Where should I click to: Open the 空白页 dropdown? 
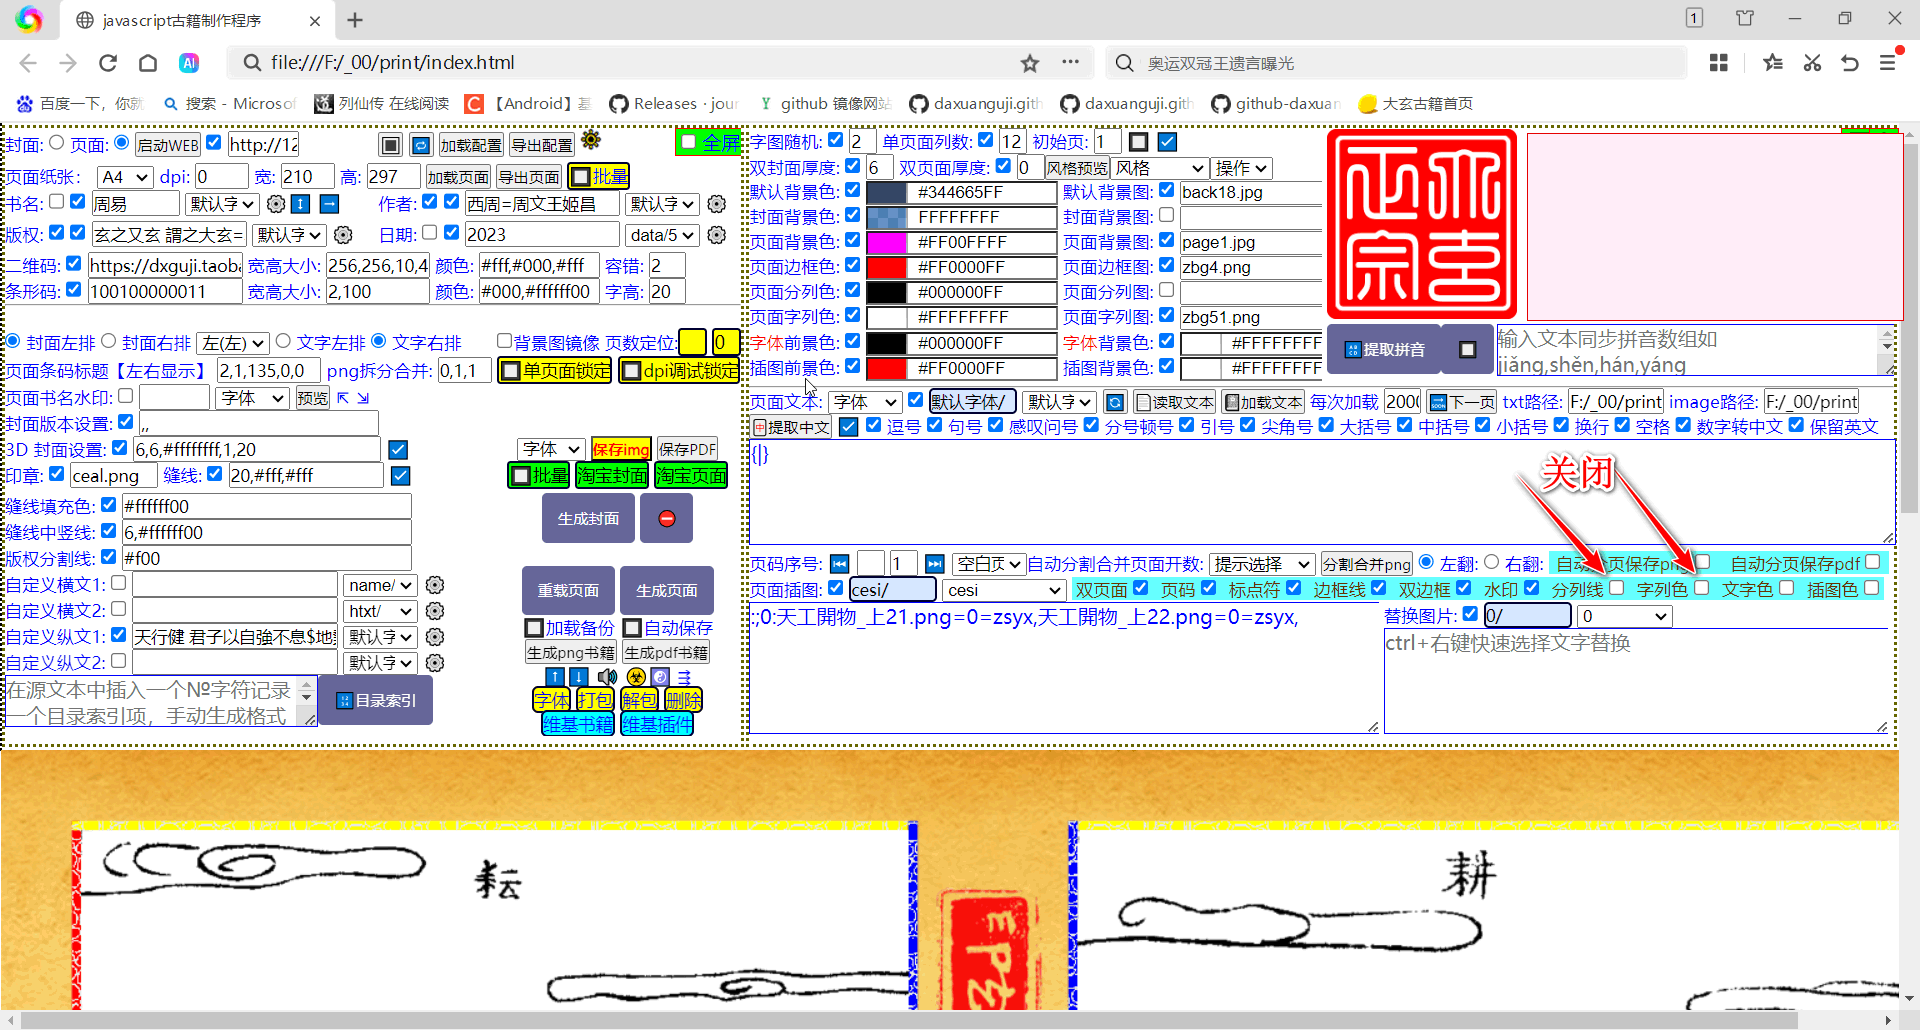click(x=988, y=563)
